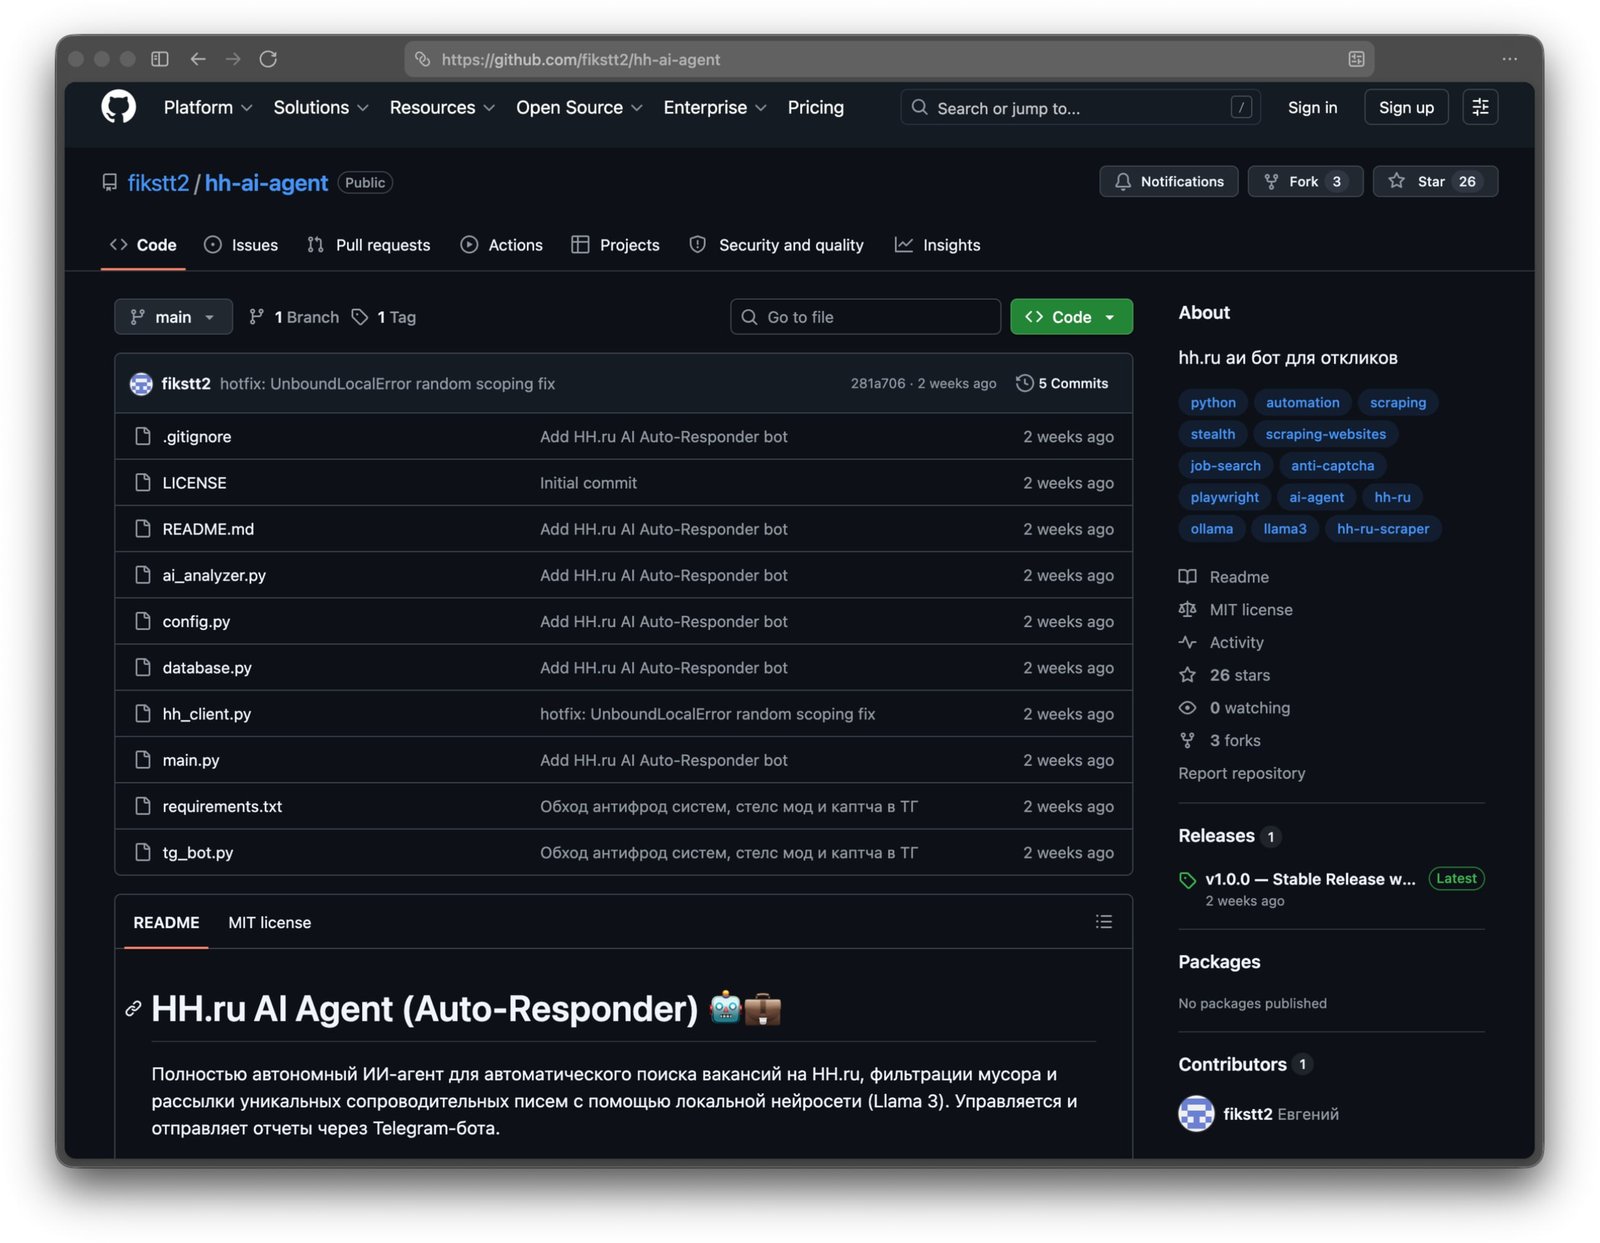The image size is (1600, 1243).
Task: Click the browser back arrow
Action: (198, 59)
